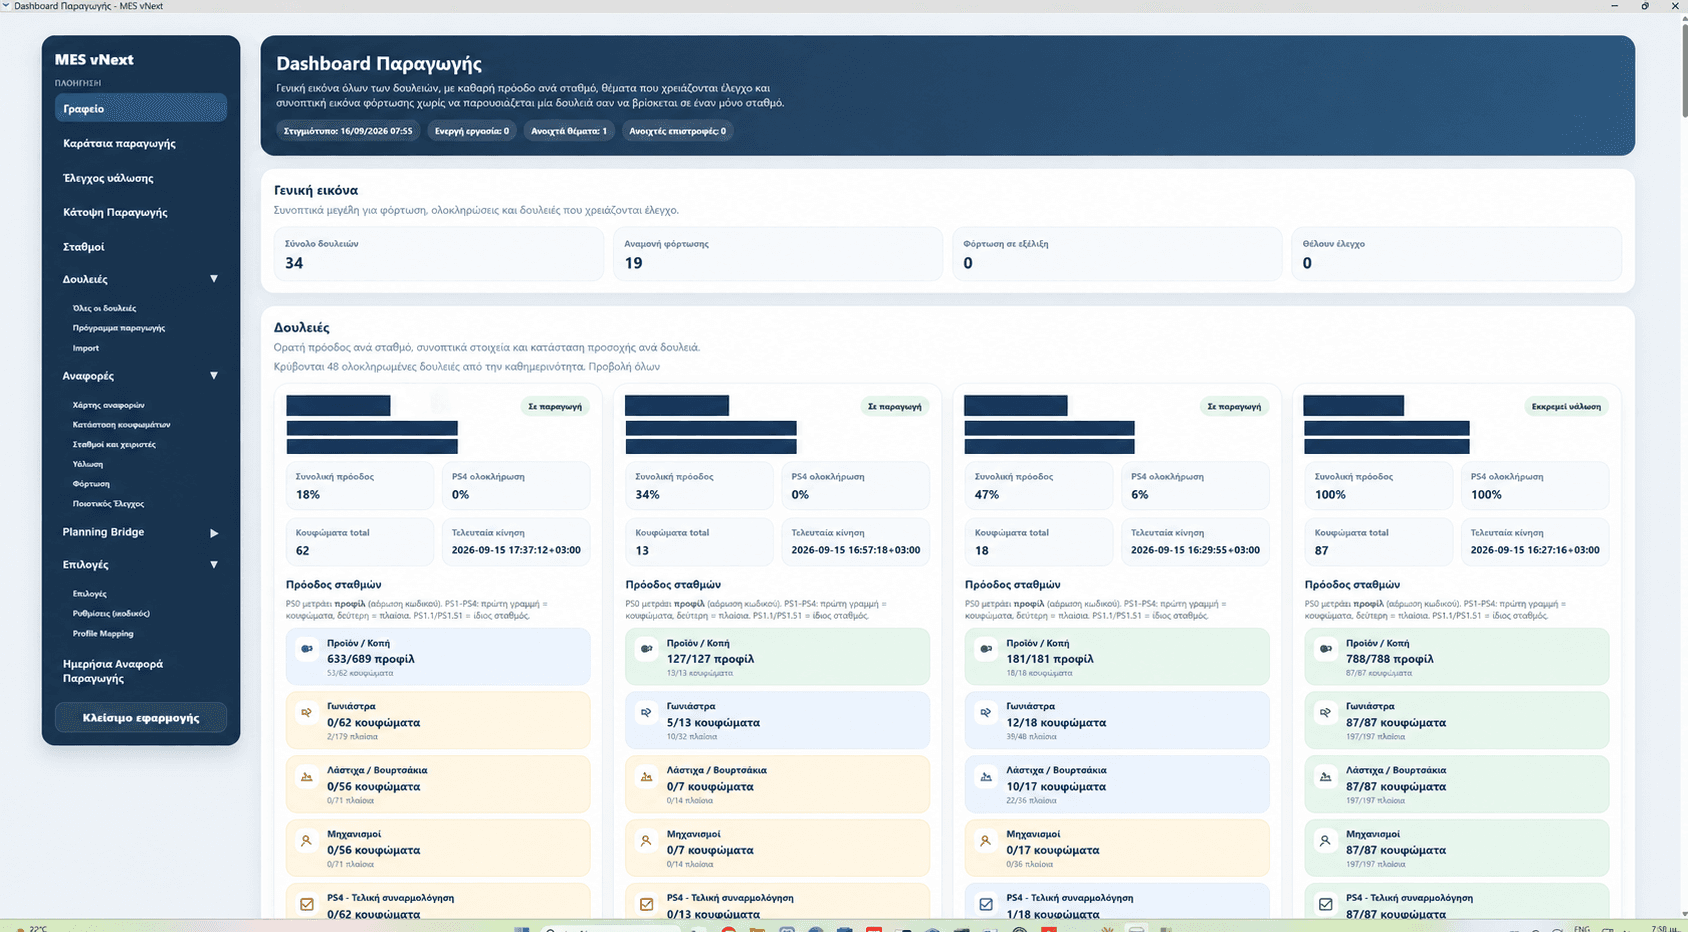The width and height of the screenshot is (1688, 932).
Task: Click Λάστιχα icon in the 0/7 κουφώματα row
Action: pos(647,777)
